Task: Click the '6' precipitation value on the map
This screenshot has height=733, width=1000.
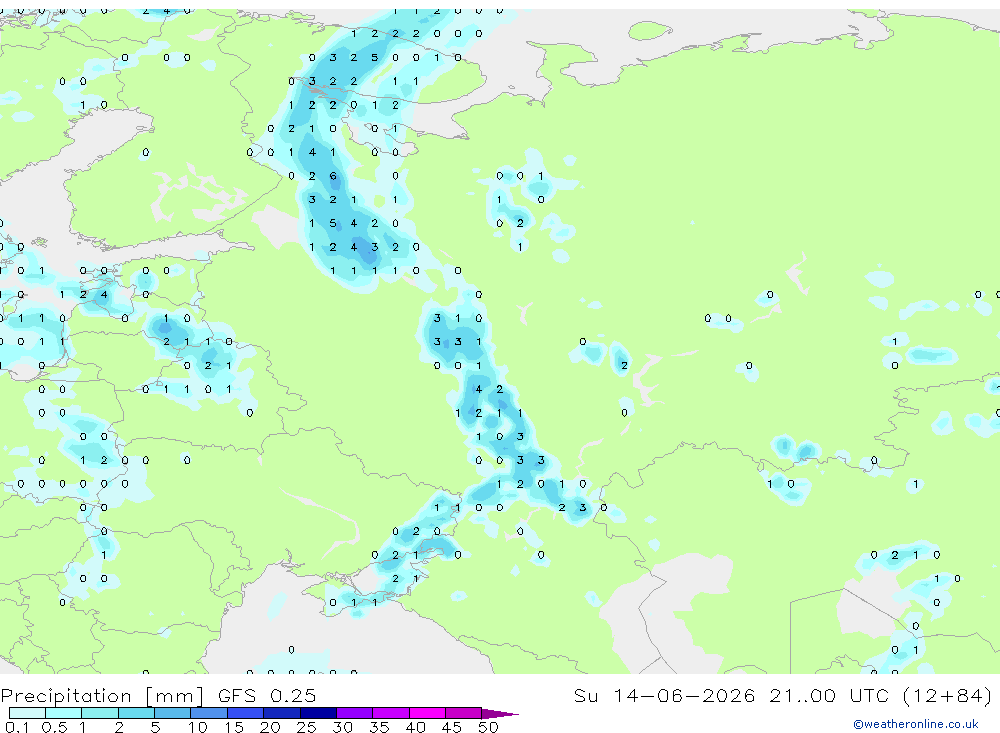Action: click(333, 176)
